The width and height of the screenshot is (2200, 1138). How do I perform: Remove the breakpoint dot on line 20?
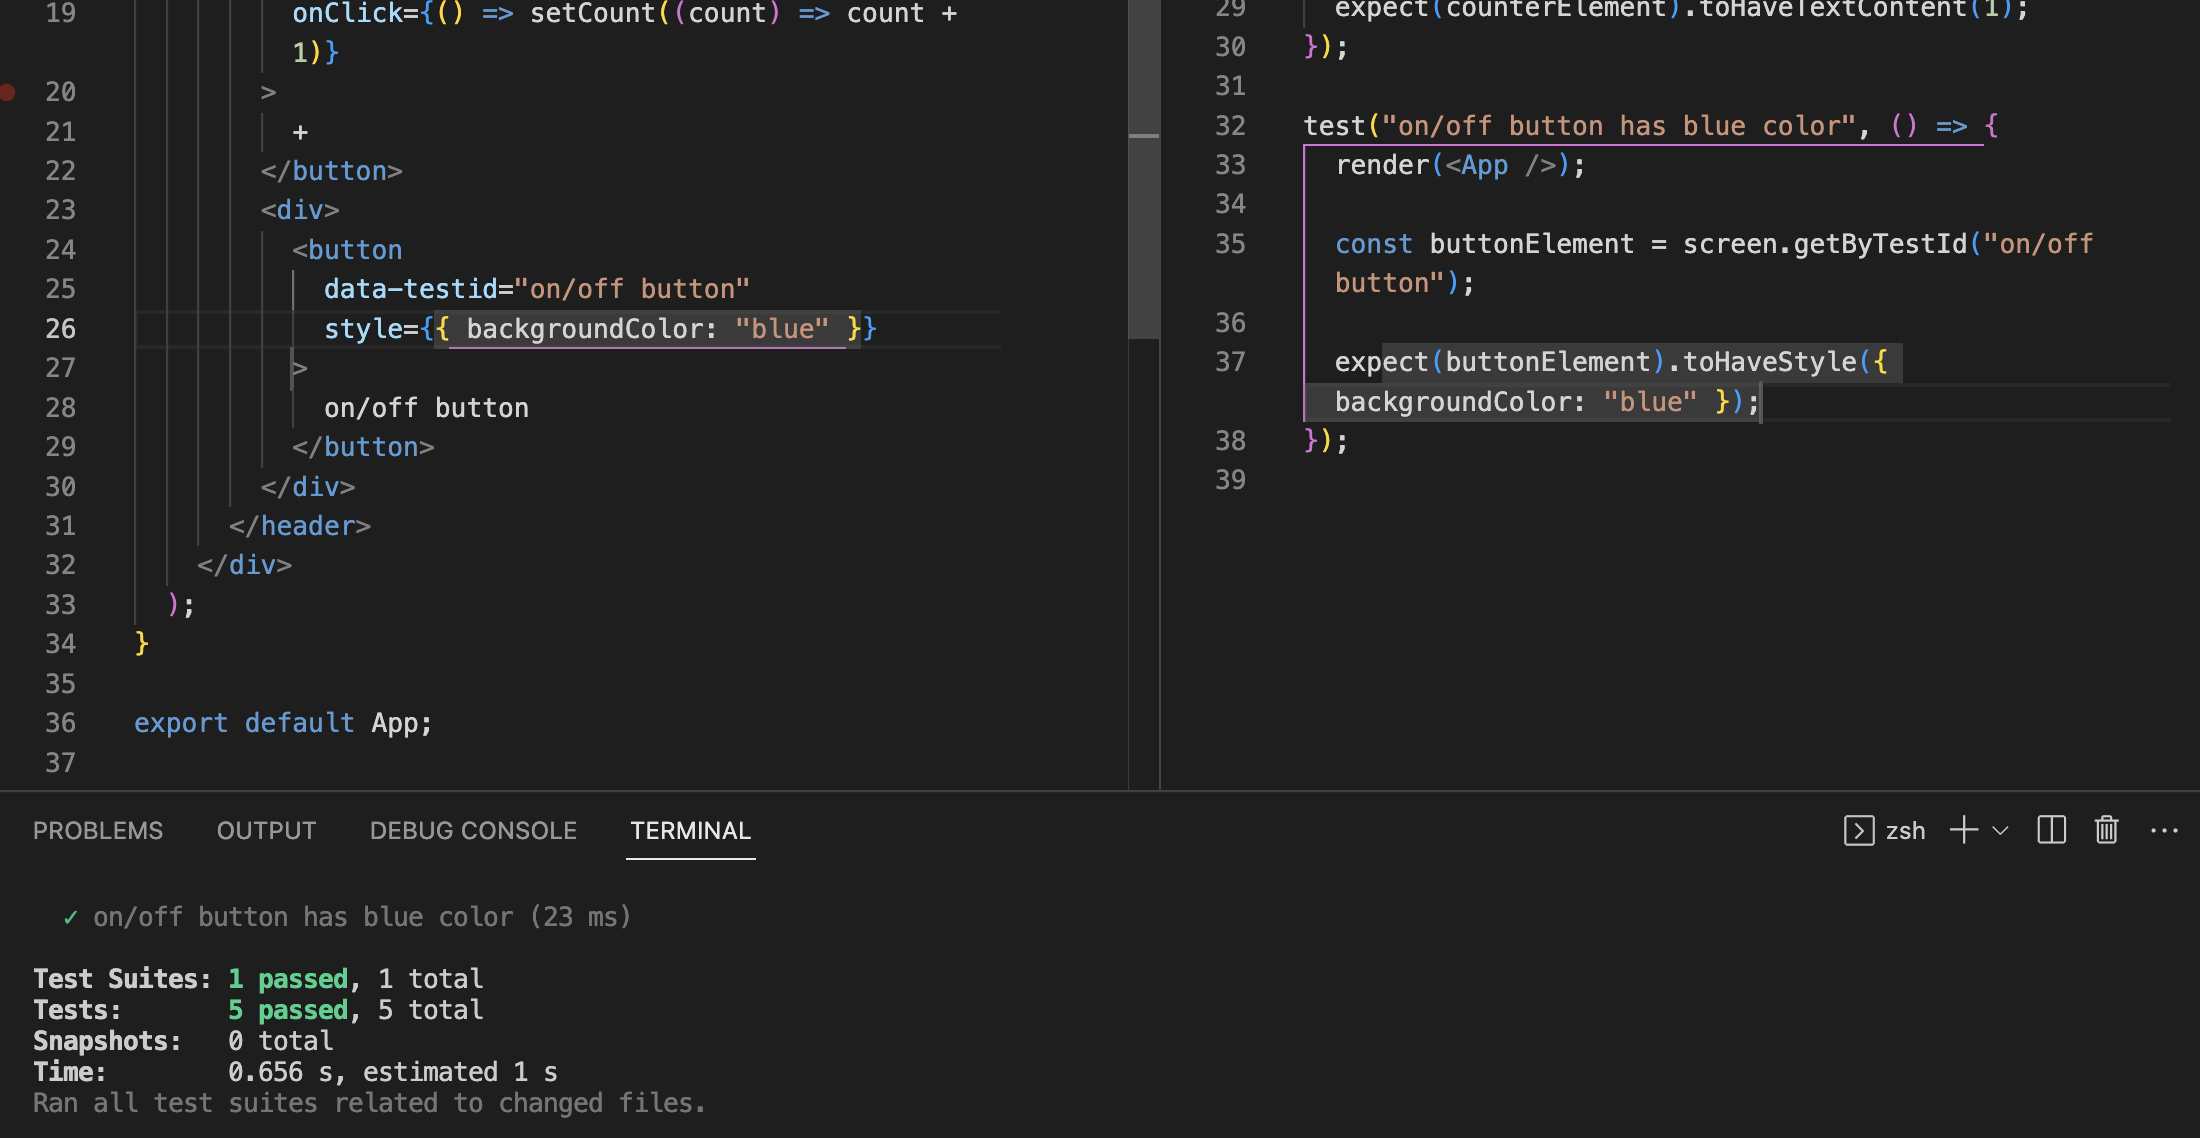click(8, 92)
